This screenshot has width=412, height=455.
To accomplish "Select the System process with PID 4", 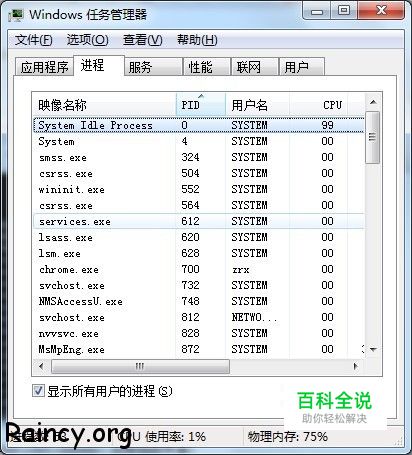I will (199, 141).
